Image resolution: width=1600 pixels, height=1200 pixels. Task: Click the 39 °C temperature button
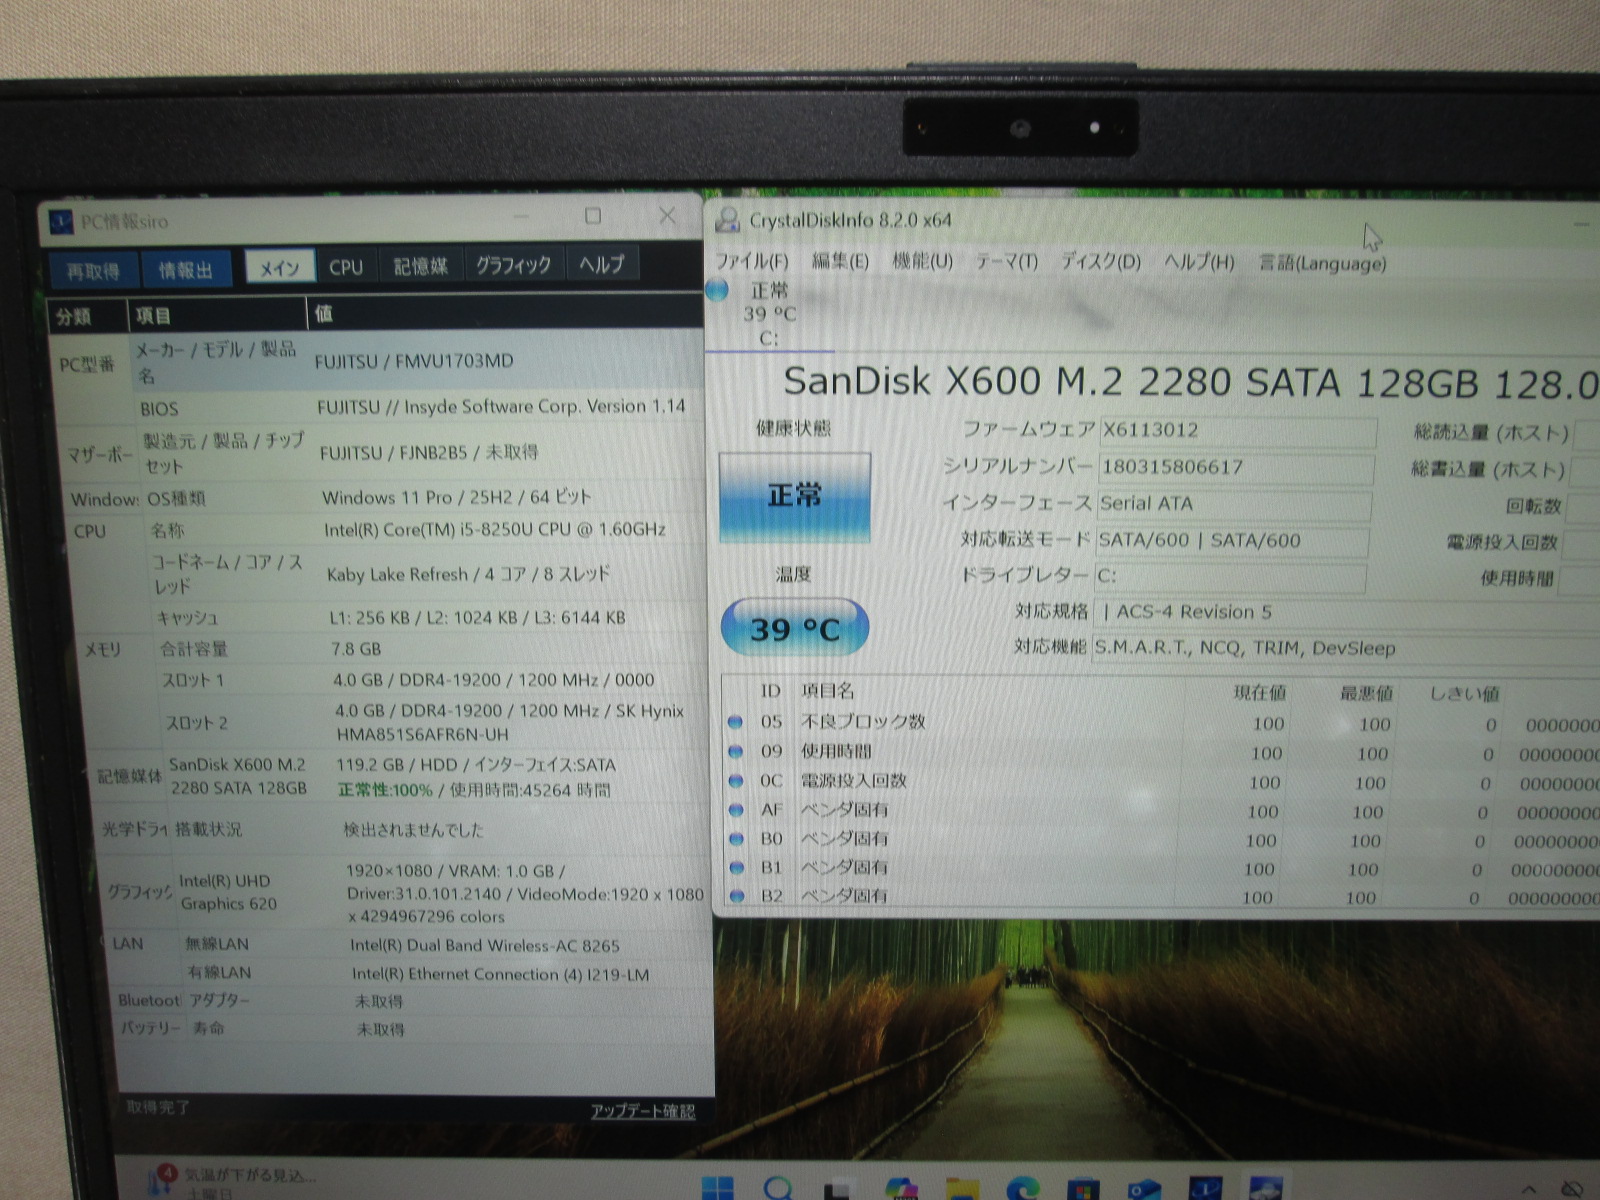[795, 628]
